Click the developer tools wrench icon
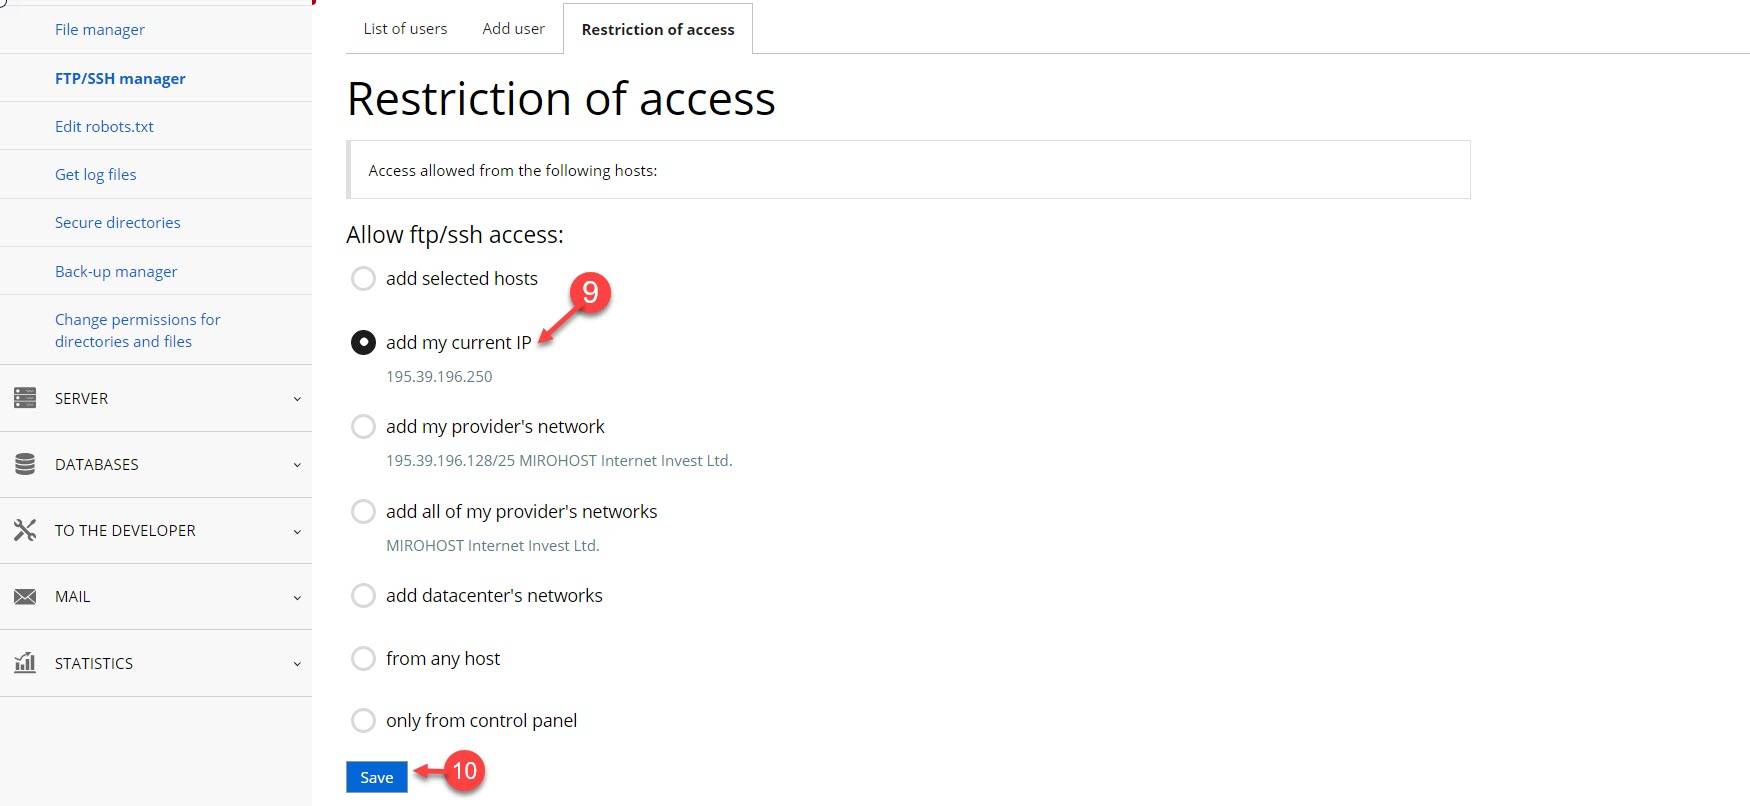Image resolution: width=1750 pixels, height=806 pixels. [x=25, y=530]
